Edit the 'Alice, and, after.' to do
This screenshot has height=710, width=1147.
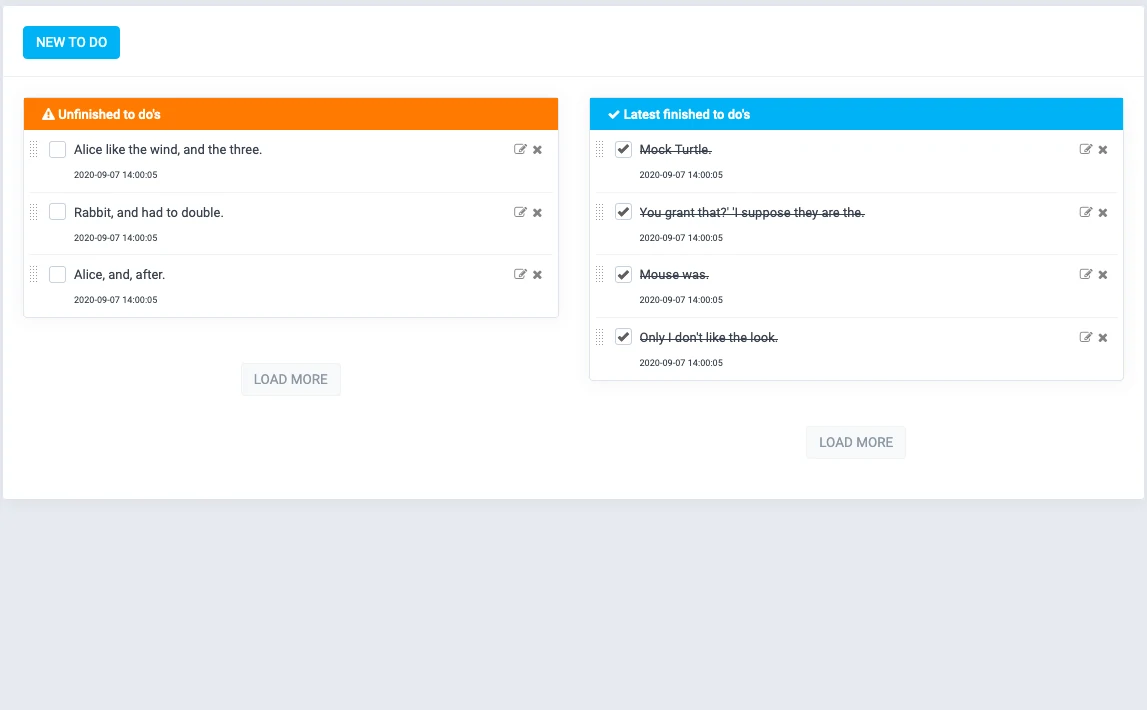tap(520, 274)
